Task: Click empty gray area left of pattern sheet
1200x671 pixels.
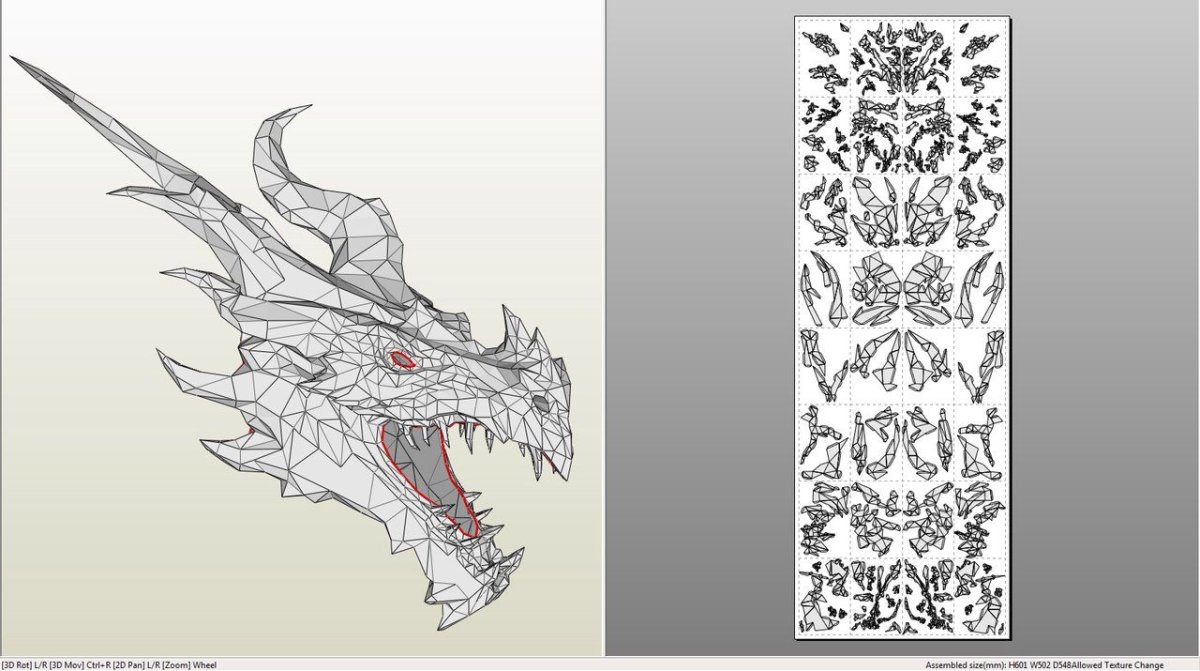Action: (700, 330)
